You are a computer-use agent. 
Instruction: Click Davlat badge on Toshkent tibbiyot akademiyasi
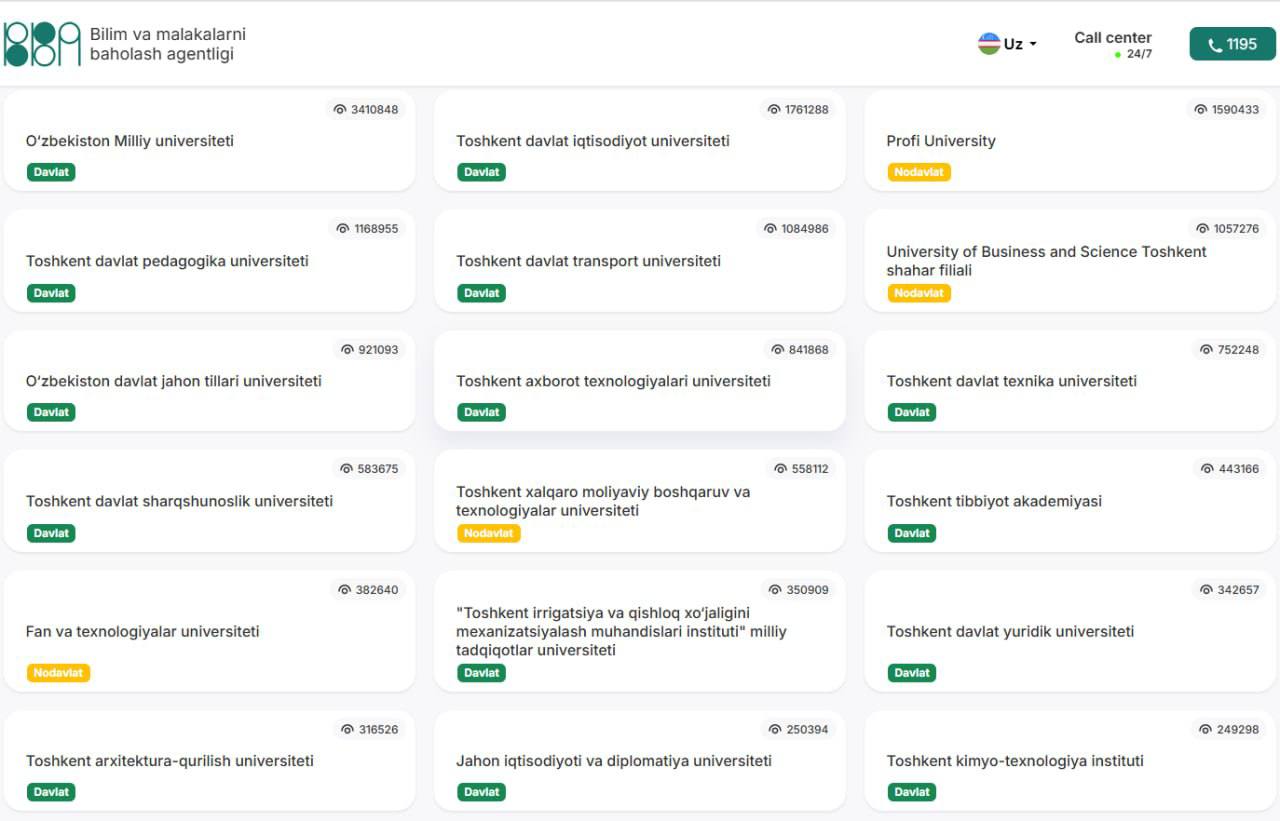[912, 533]
